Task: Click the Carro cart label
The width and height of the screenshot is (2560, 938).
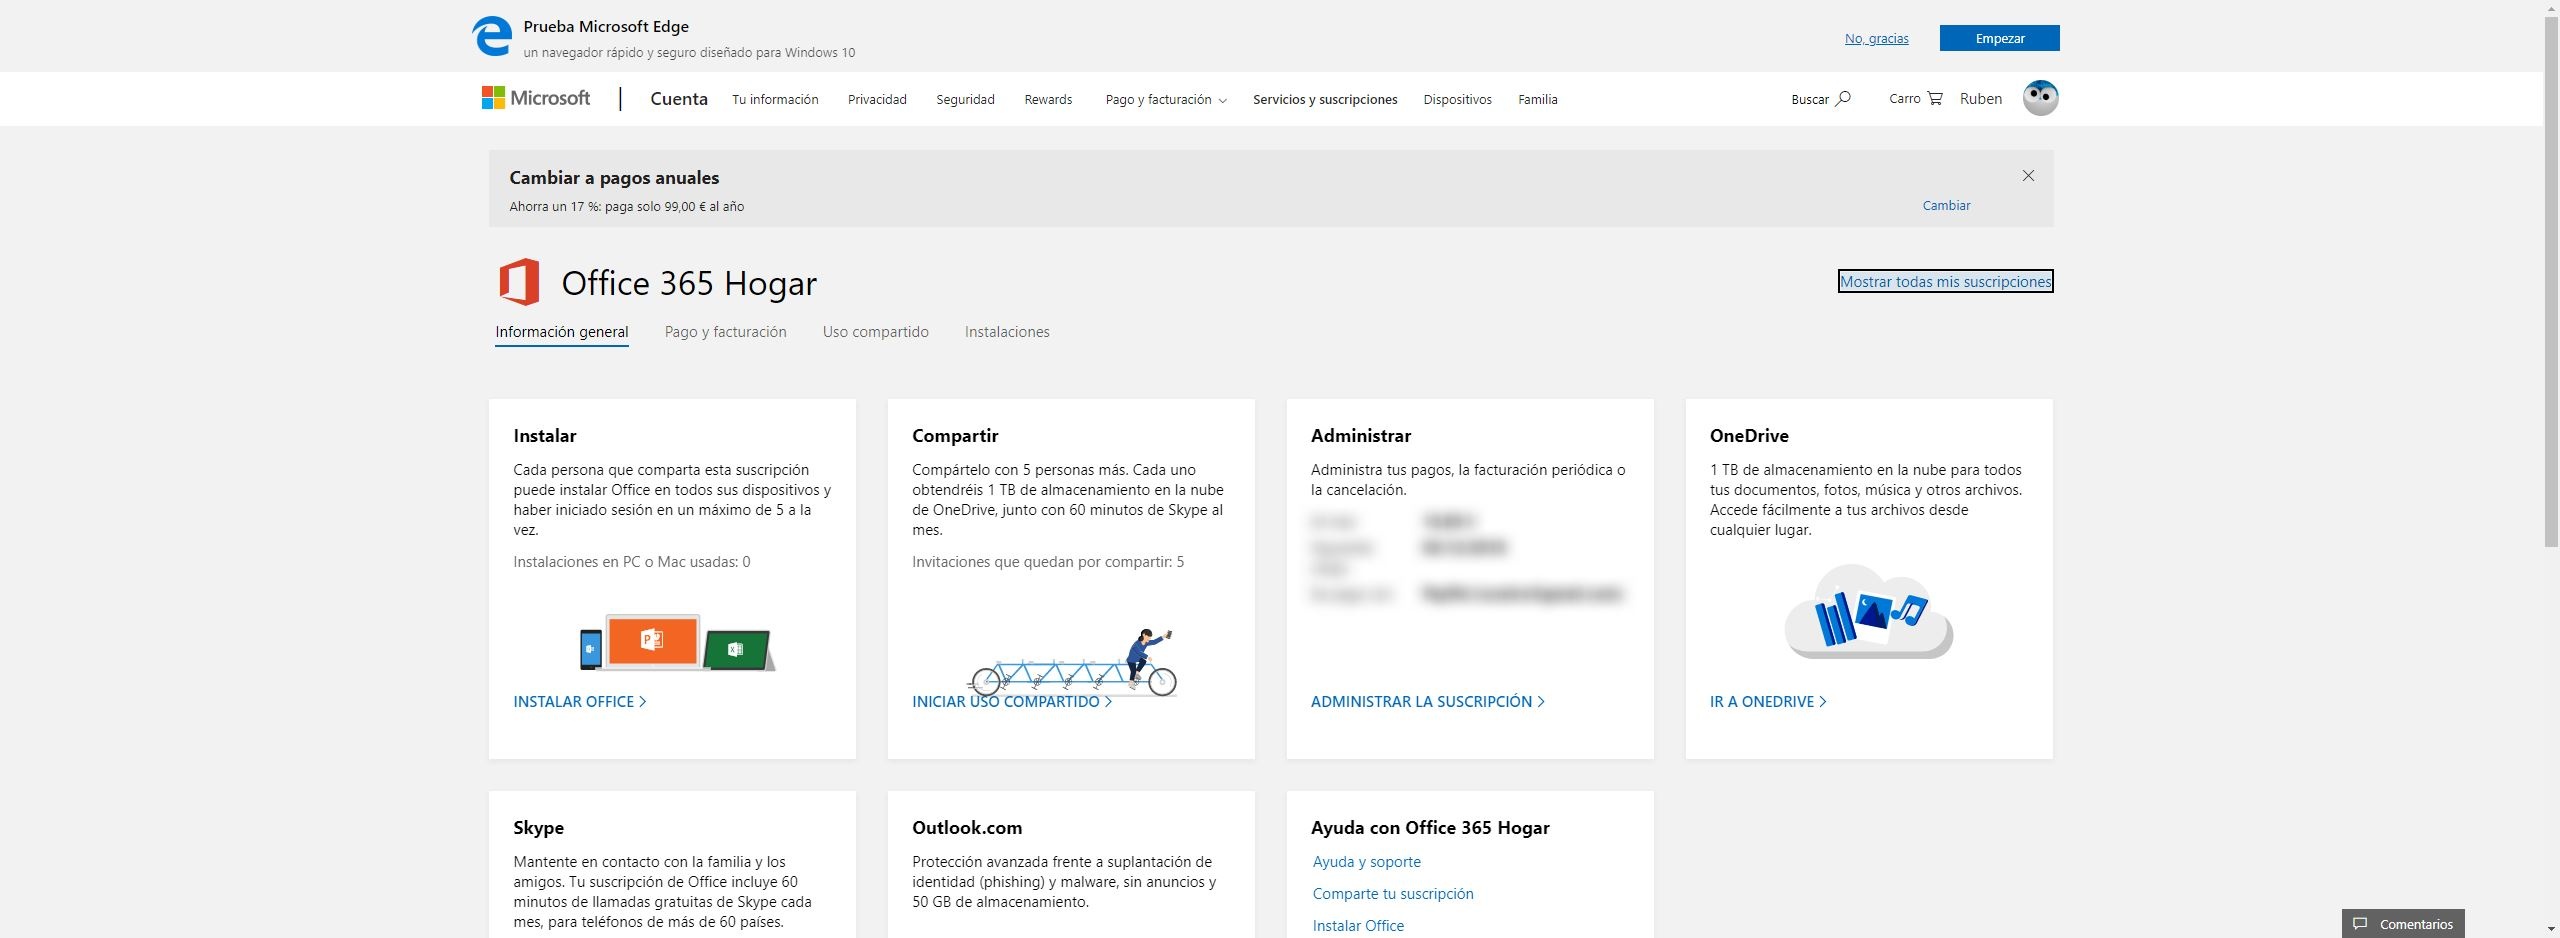Action: pyautogui.click(x=1905, y=99)
